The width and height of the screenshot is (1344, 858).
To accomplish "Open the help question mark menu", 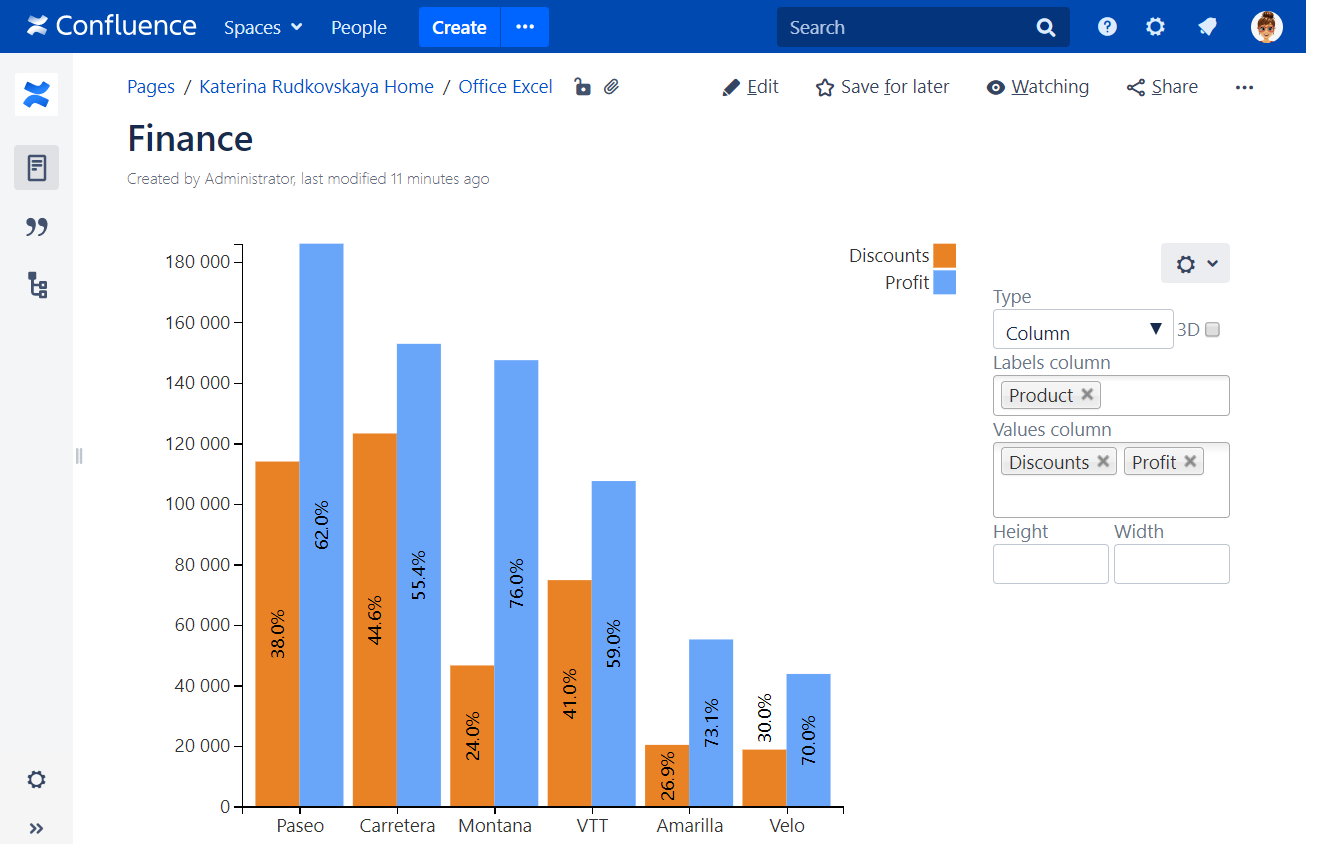I will (x=1107, y=27).
